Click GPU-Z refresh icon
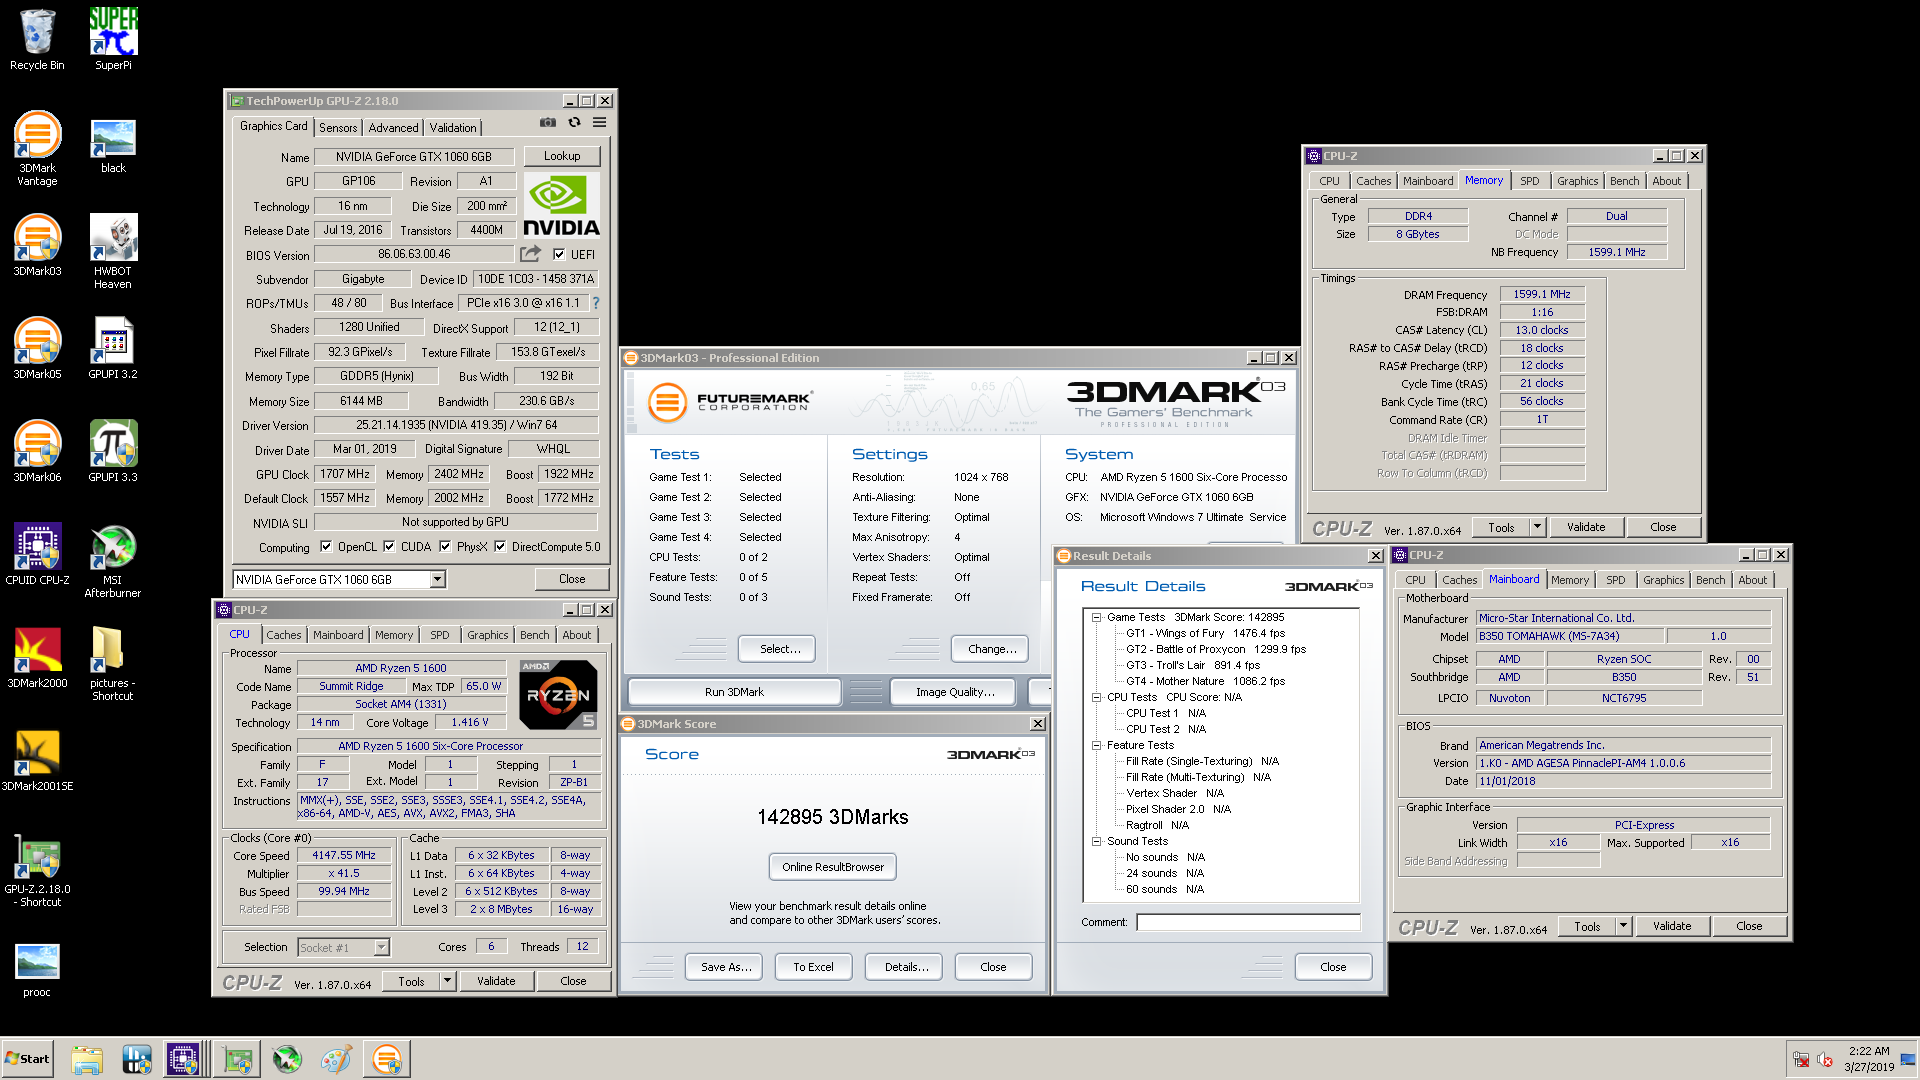Image resolution: width=1920 pixels, height=1080 pixels. click(574, 122)
